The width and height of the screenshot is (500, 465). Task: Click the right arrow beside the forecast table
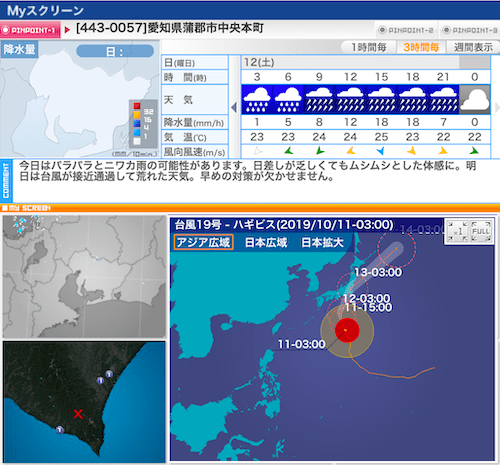[497, 107]
